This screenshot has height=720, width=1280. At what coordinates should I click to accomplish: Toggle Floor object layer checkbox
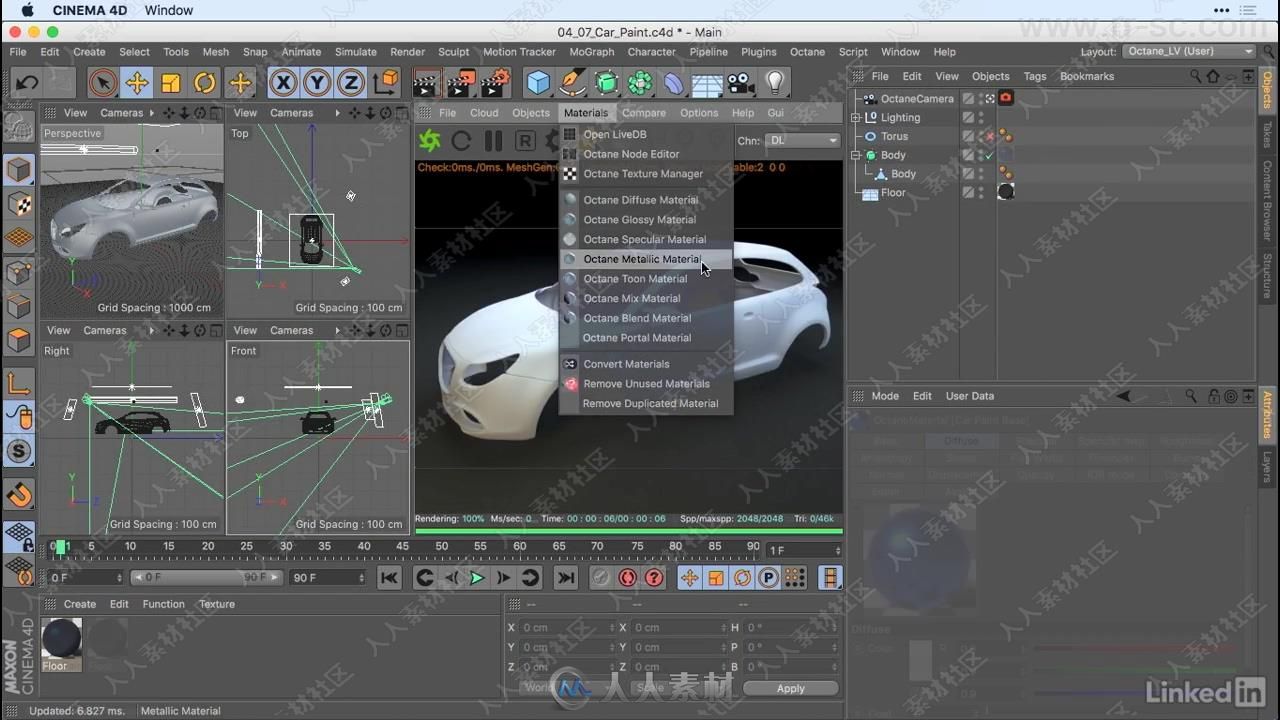click(x=968, y=193)
